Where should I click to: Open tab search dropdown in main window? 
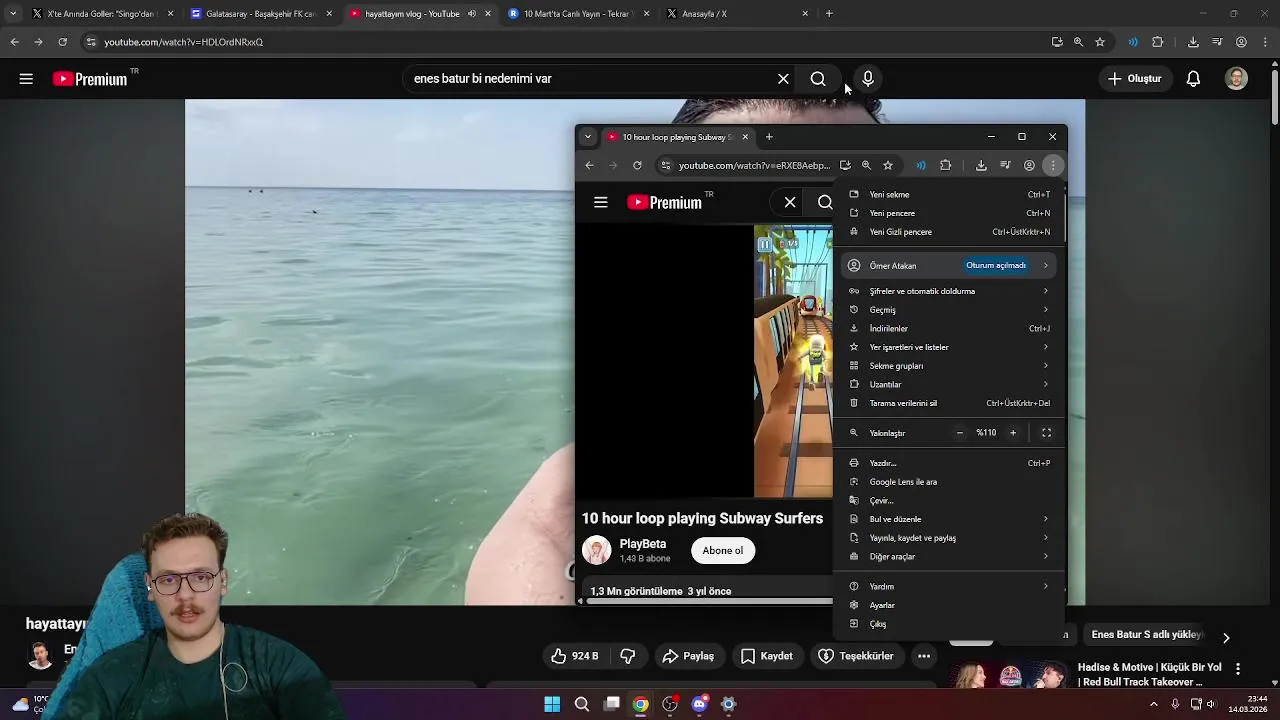tap(13, 14)
